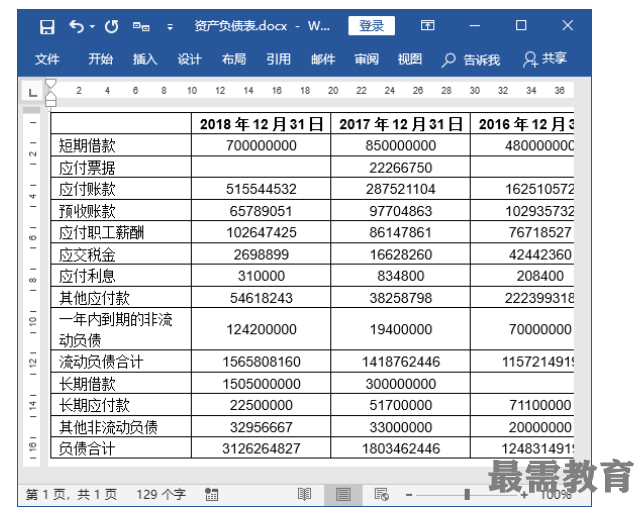Viewport: 640px width, 516px height.
Task: Open ribbon display options icon
Action: tap(427, 25)
